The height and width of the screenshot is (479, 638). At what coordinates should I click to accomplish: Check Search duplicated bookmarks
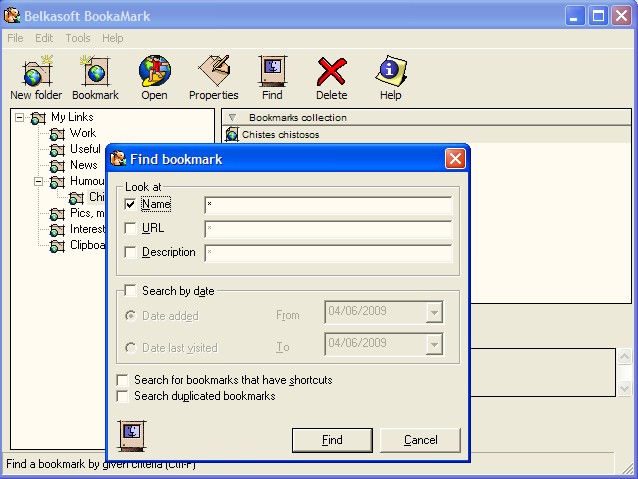pyautogui.click(x=122, y=396)
